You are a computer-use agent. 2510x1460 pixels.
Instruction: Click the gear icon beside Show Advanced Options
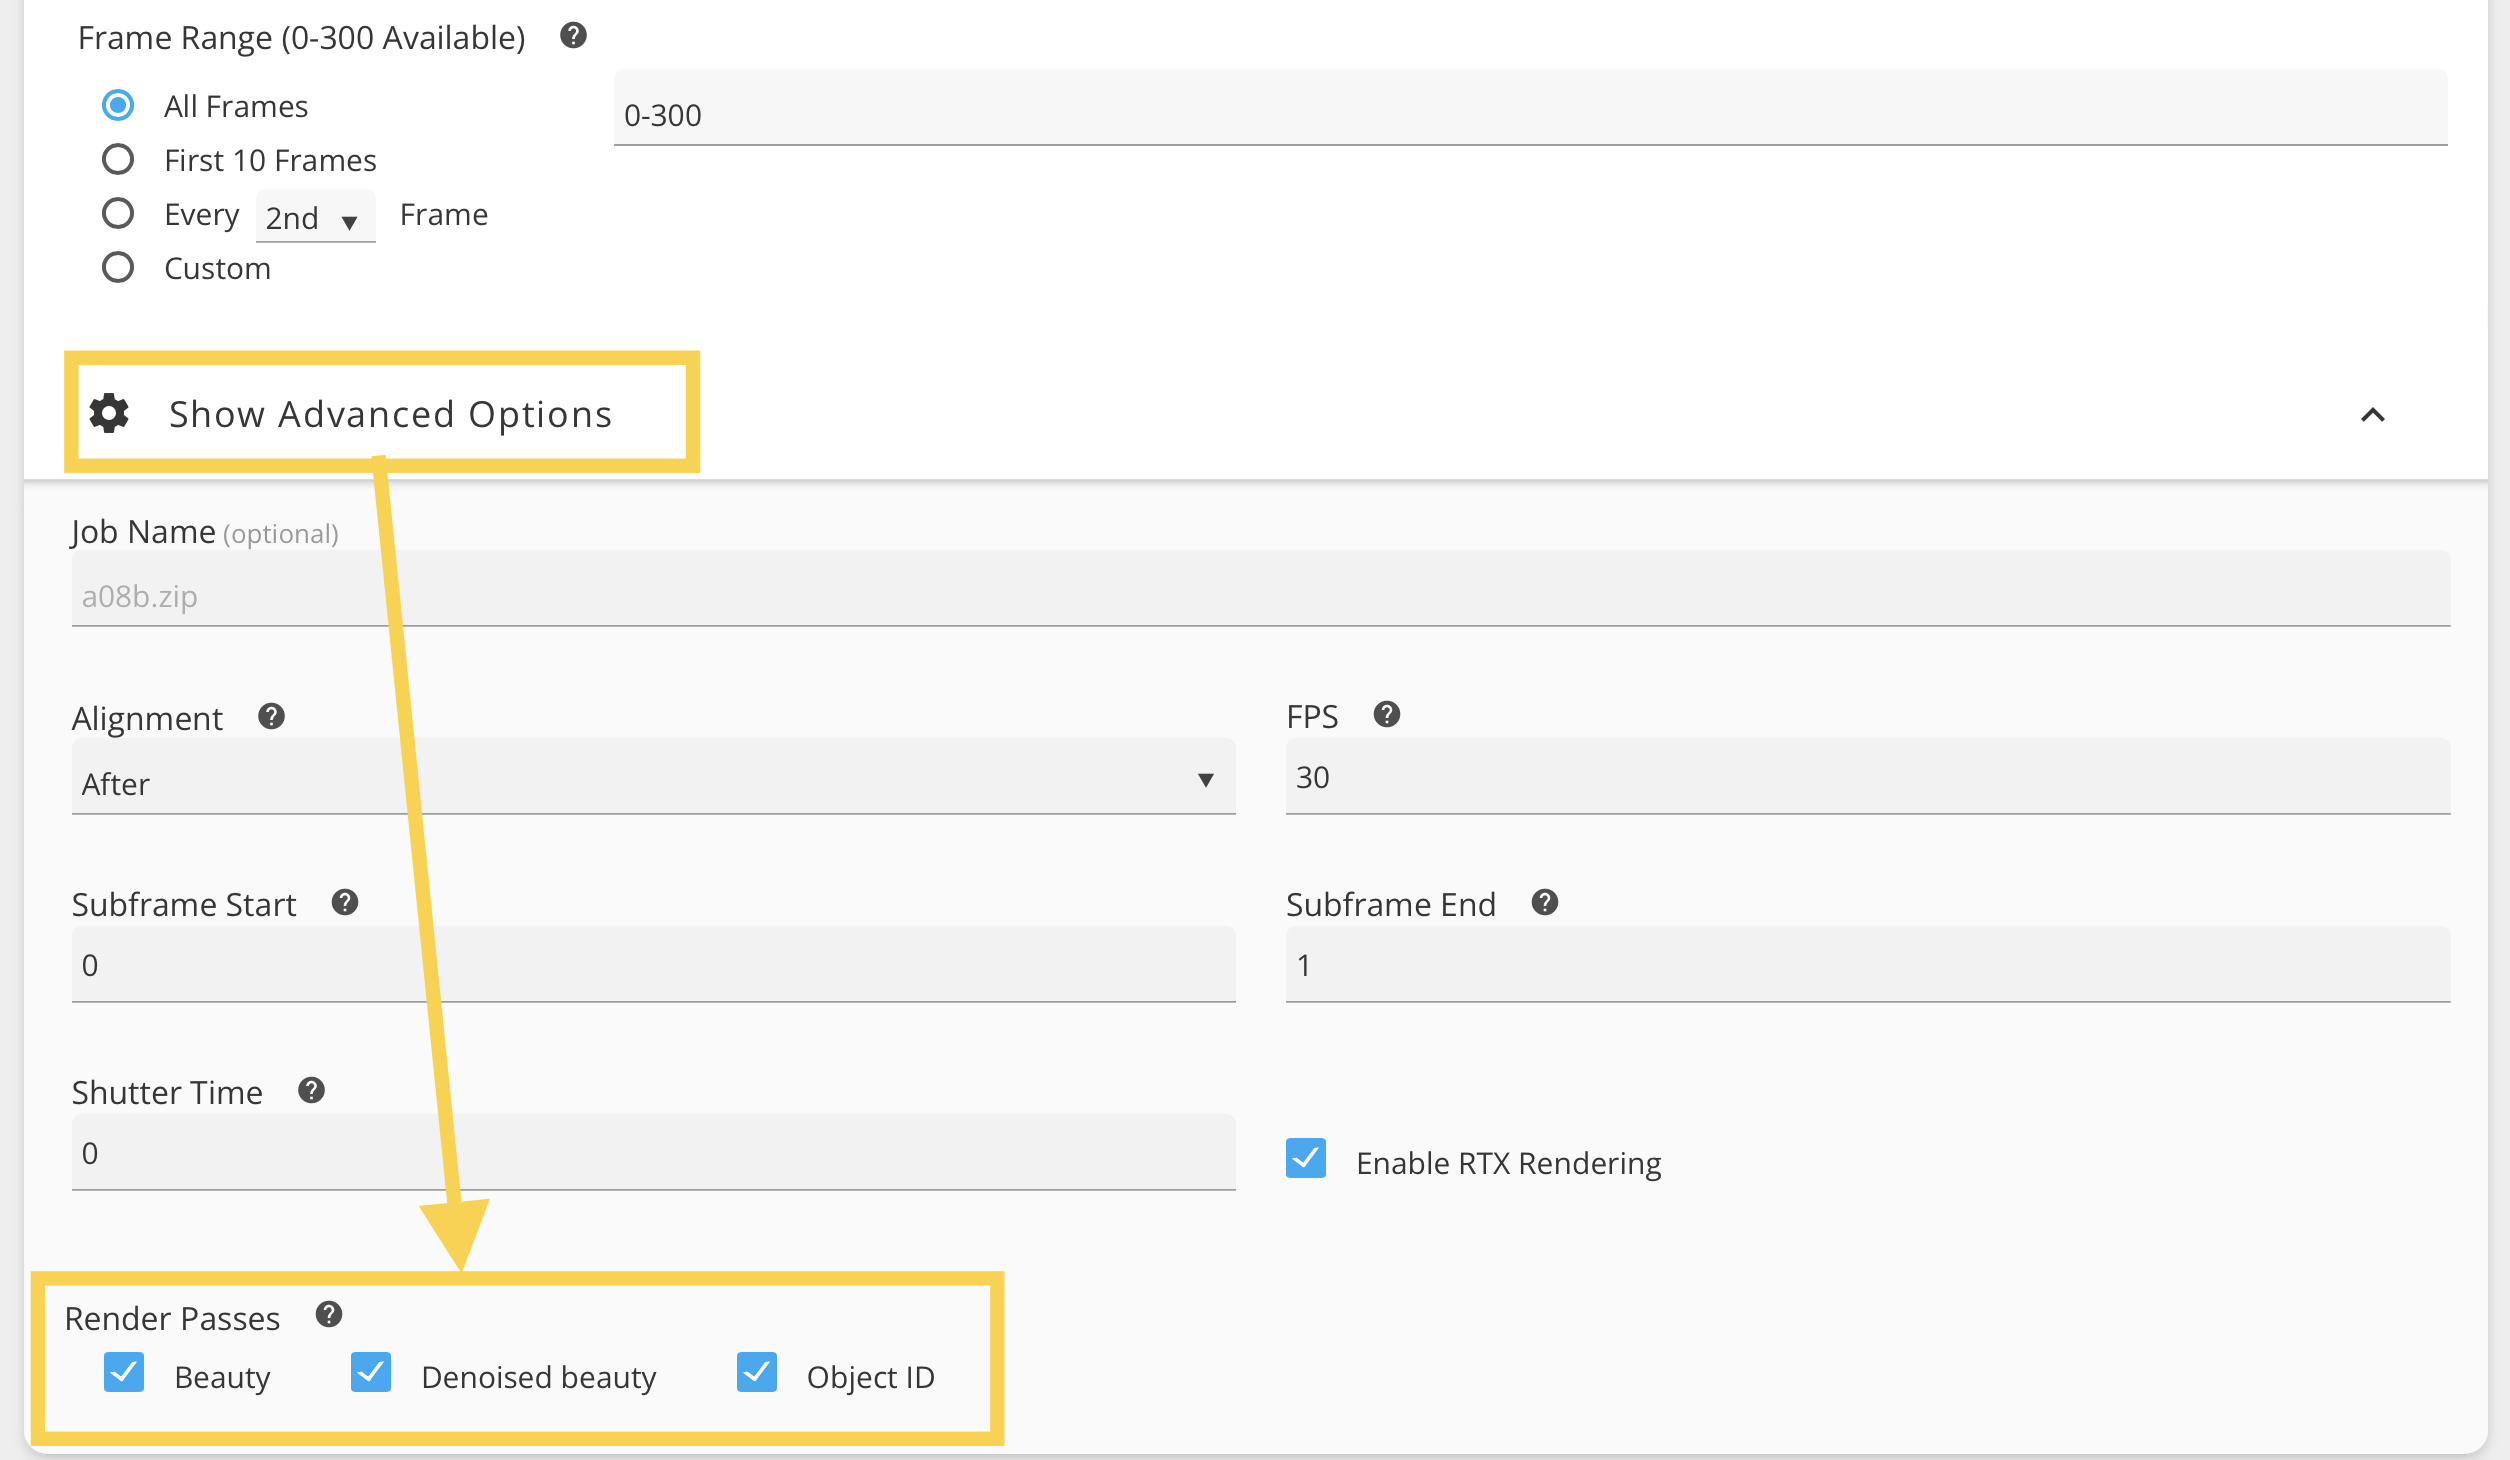point(109,413)
